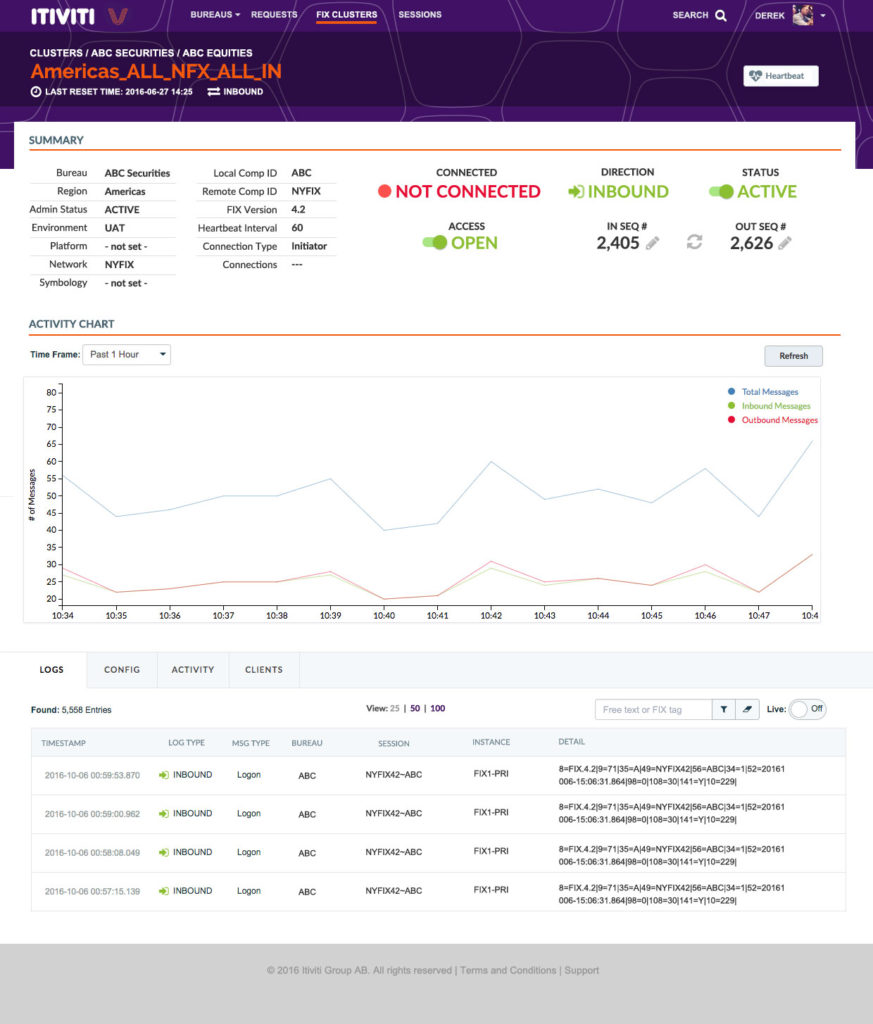The width and height of the screenshot is (873, 1024).
Task: Switch to the Activity tab
Action: pos(193,669)
